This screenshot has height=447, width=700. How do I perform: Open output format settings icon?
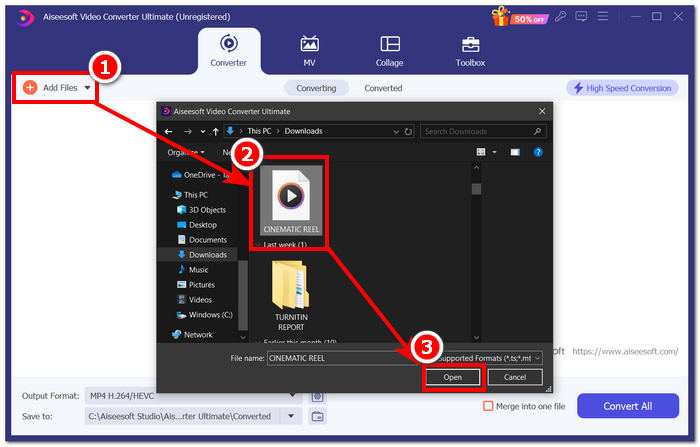(317, 397)
